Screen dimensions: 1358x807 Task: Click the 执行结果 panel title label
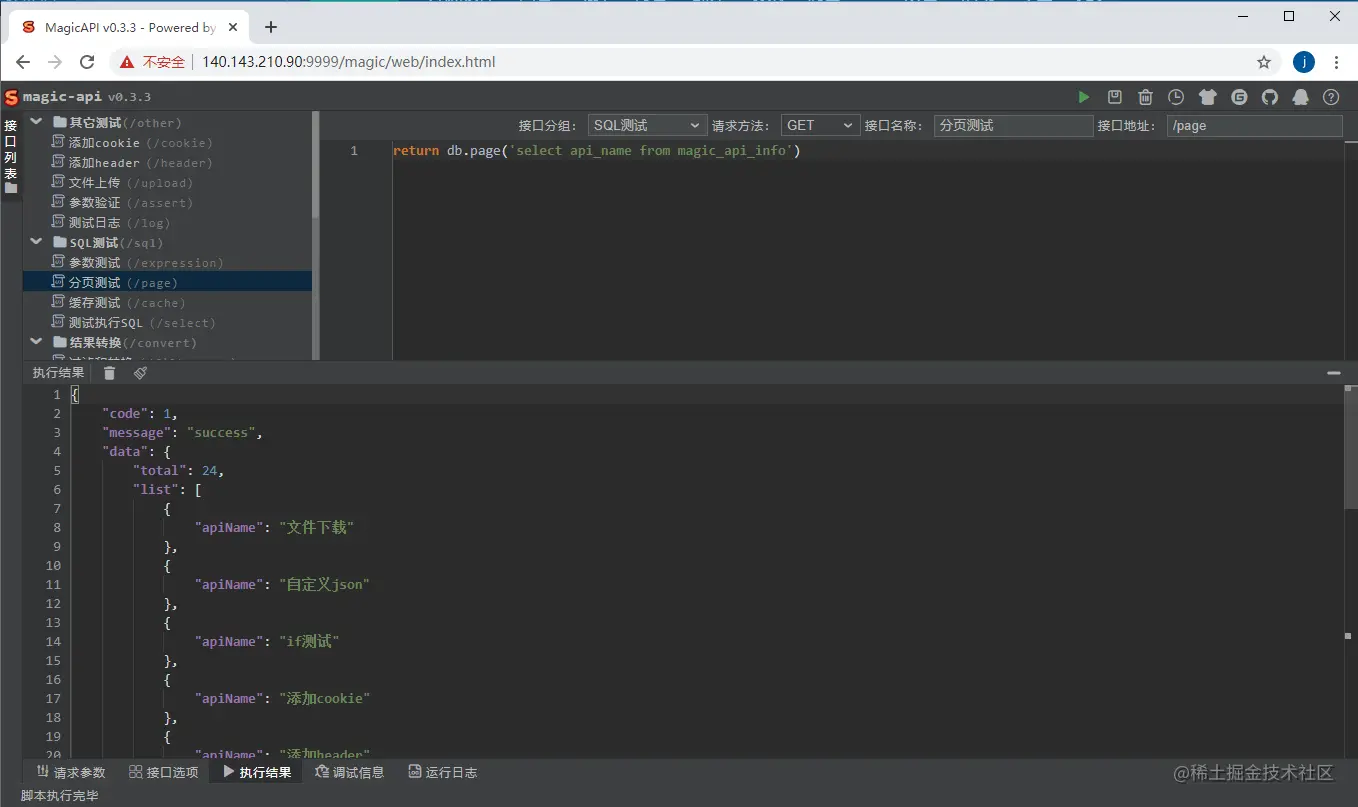point(58,373)
